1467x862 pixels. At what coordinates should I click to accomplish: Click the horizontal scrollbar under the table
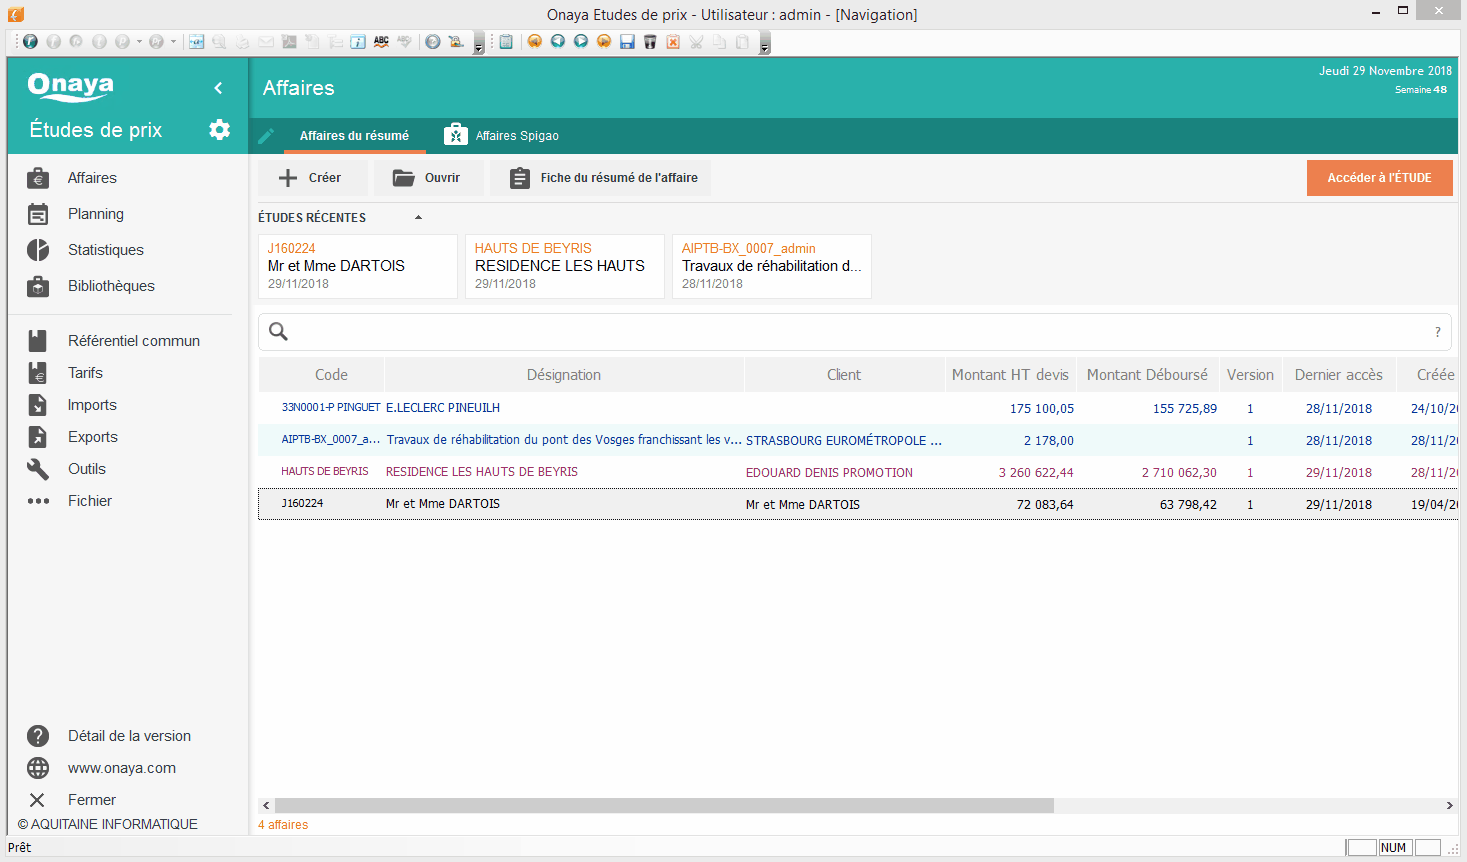click(664, 806)
